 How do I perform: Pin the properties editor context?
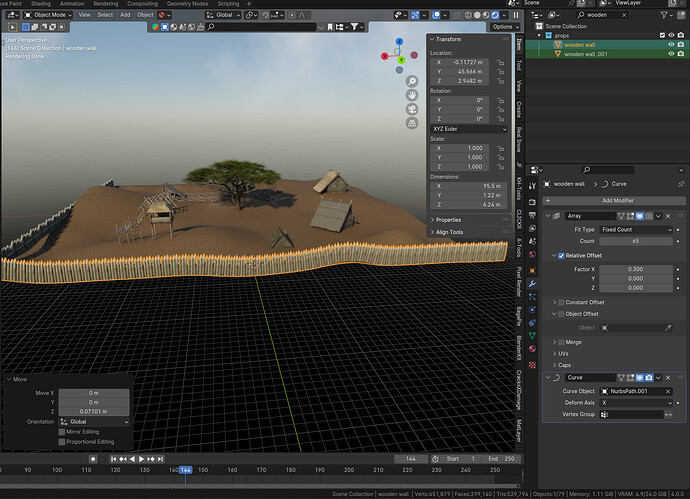coord(681,184)
